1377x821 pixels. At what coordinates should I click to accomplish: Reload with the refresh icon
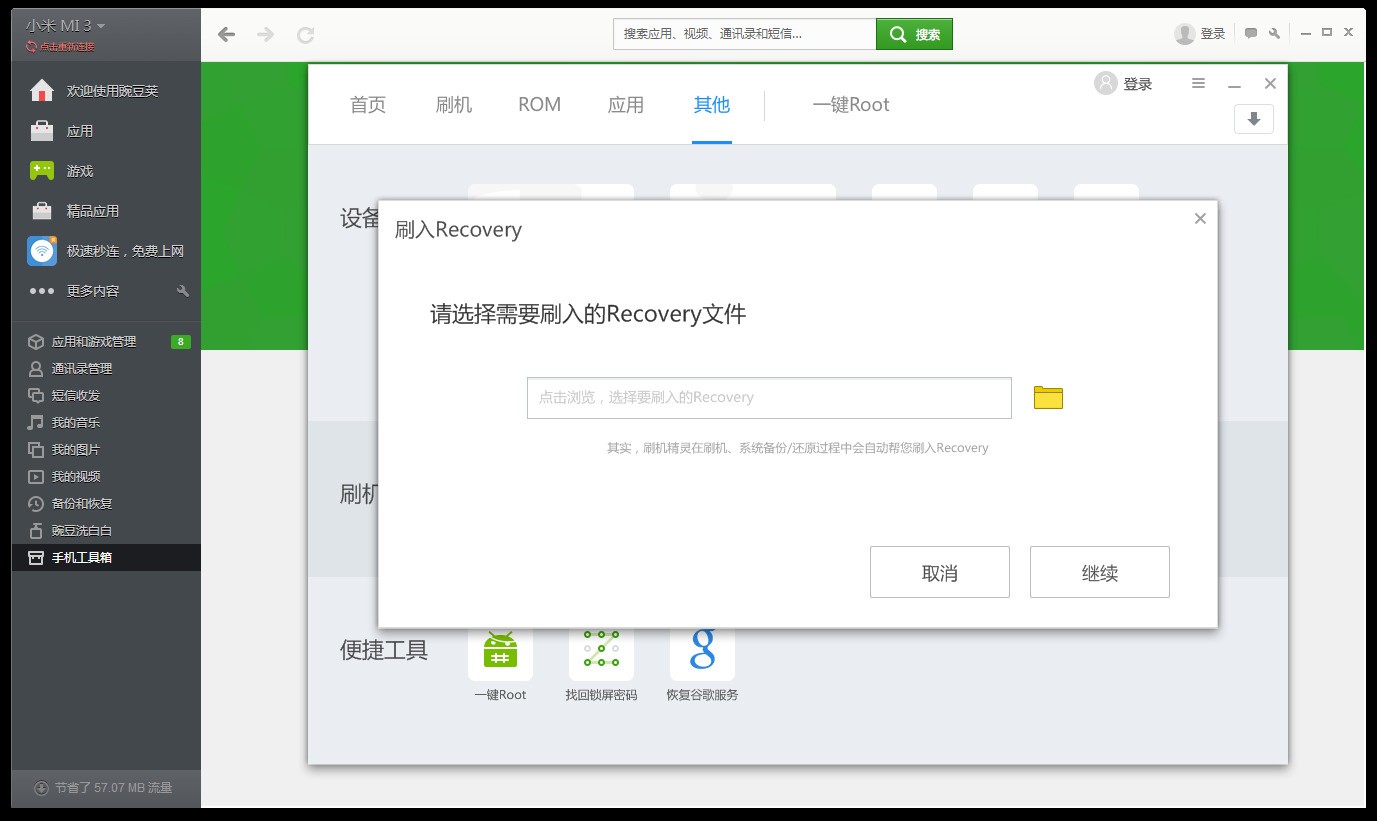(x=306, y=35)
